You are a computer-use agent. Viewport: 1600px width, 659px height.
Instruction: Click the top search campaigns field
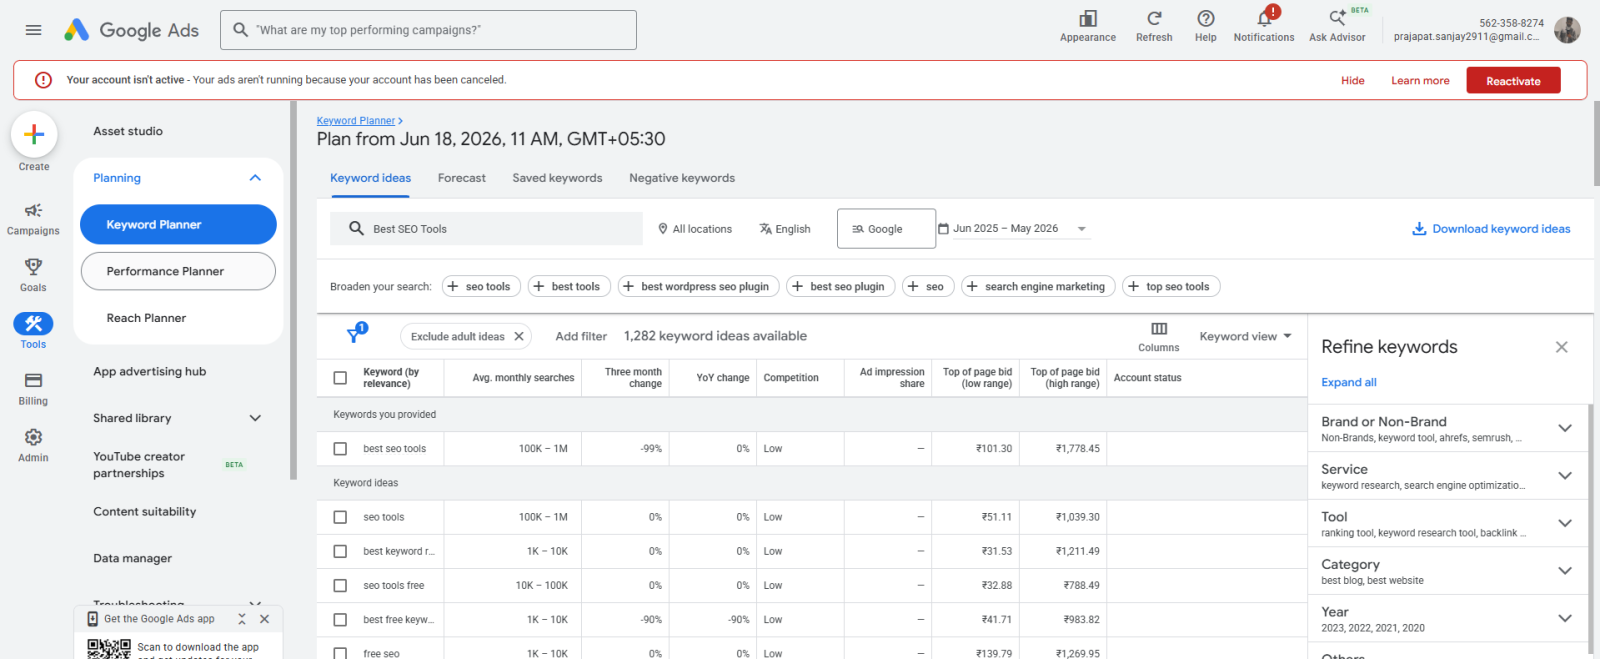coord(428,30)
